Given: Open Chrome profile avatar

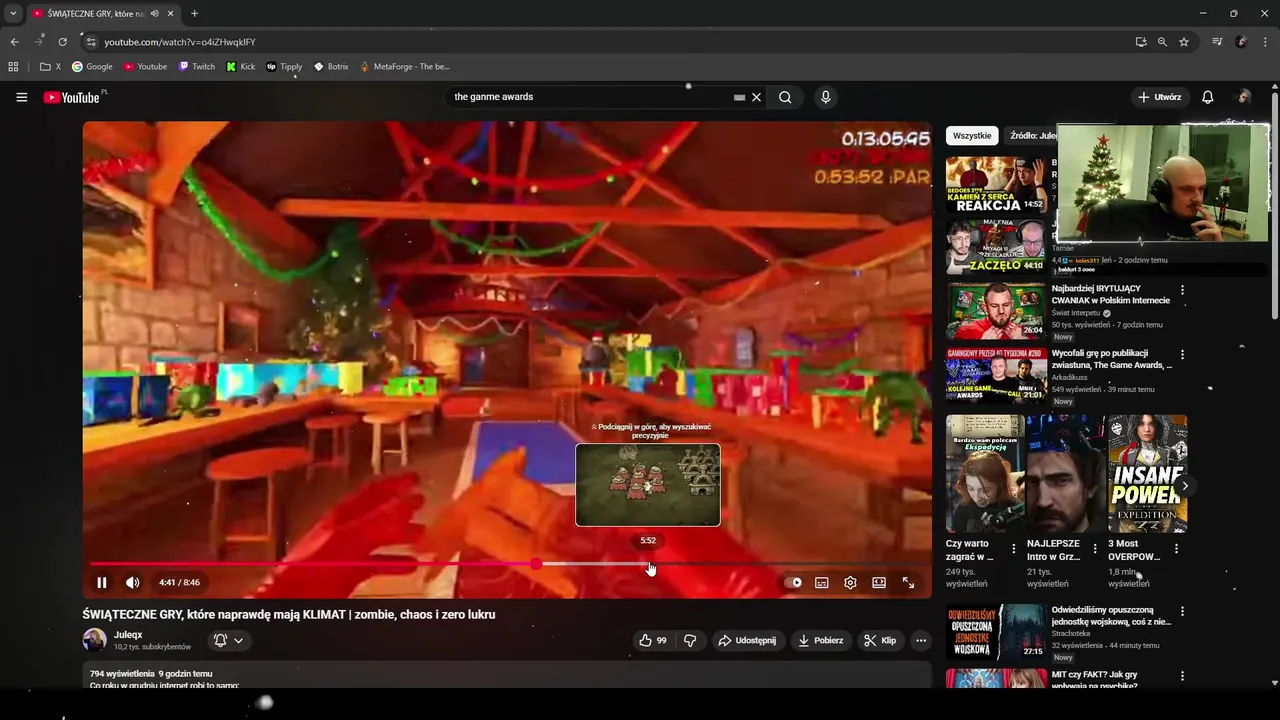Looking at the screenshot, I should coord(1241,42).
